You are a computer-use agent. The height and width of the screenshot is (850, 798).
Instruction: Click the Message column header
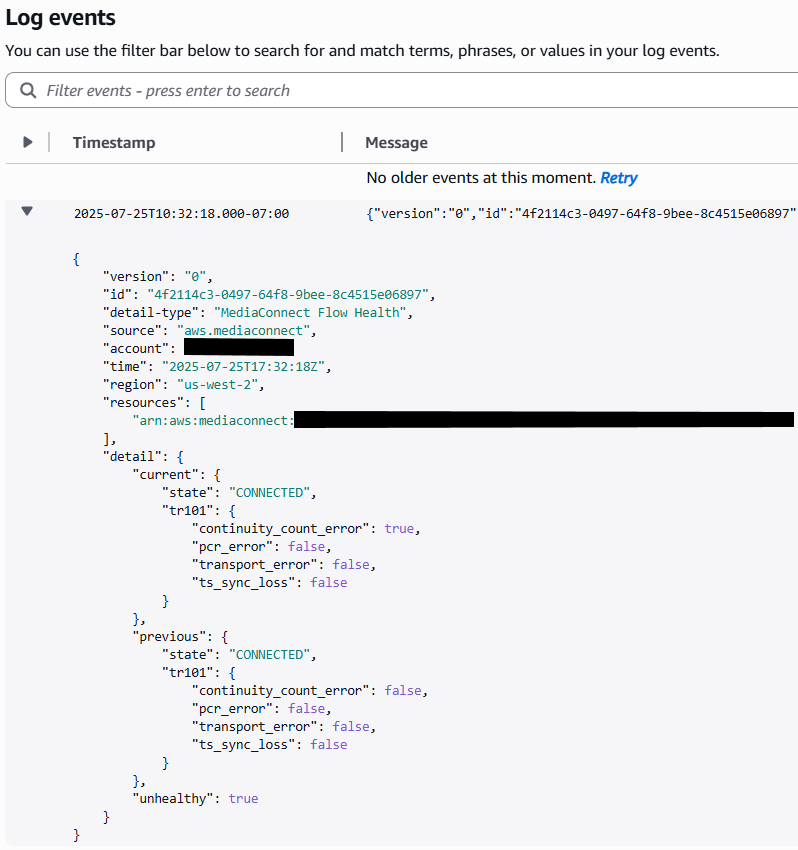coord(396,142)
